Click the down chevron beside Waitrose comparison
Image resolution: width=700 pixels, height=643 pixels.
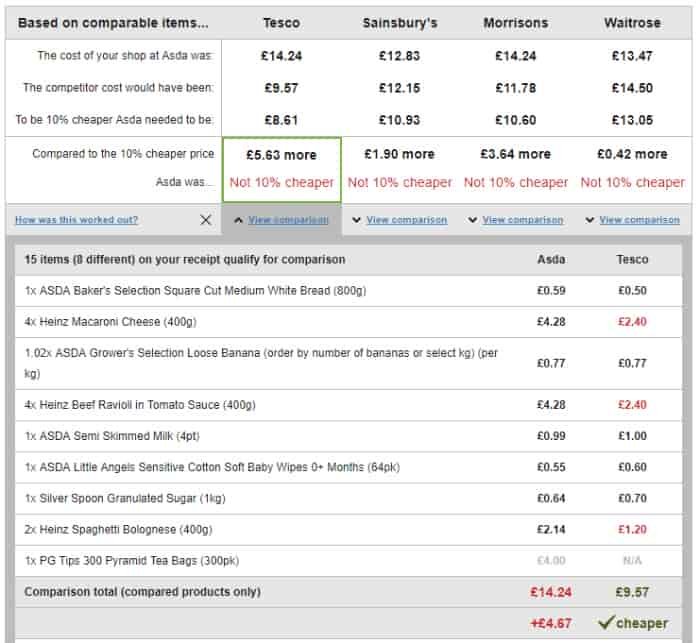tap(589, 220)
